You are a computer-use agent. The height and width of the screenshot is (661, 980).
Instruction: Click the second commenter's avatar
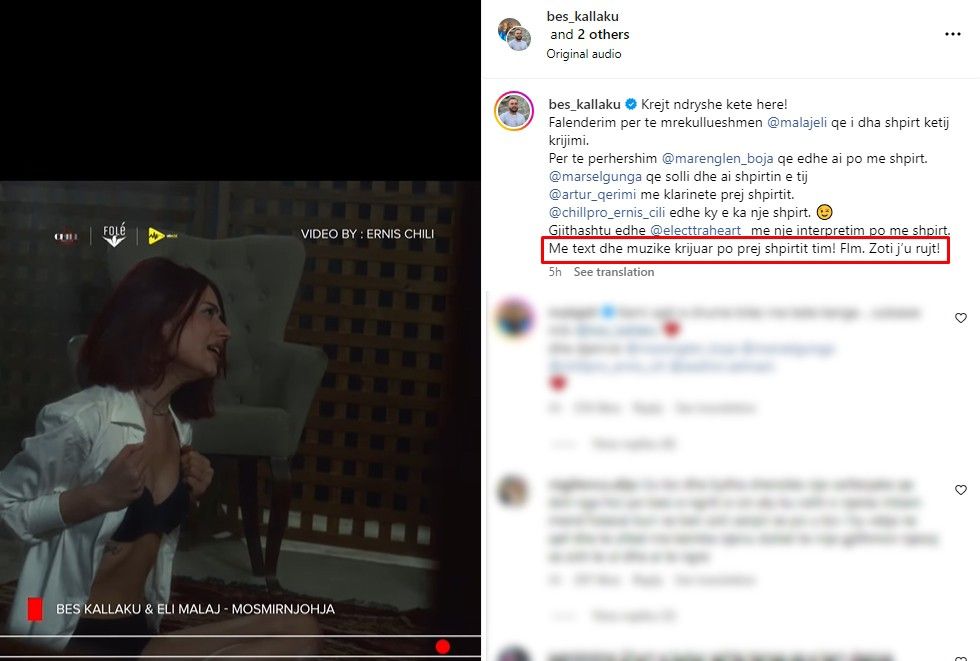coord(514,490)
